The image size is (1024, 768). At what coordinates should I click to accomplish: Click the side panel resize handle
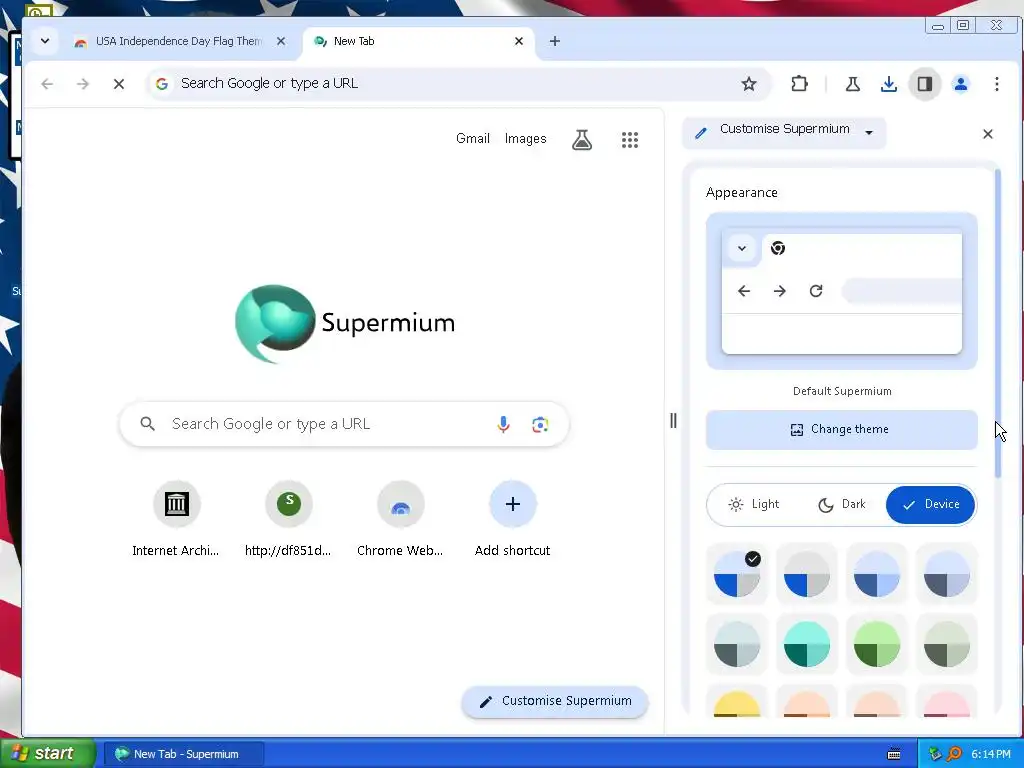[x=673, y=421]
